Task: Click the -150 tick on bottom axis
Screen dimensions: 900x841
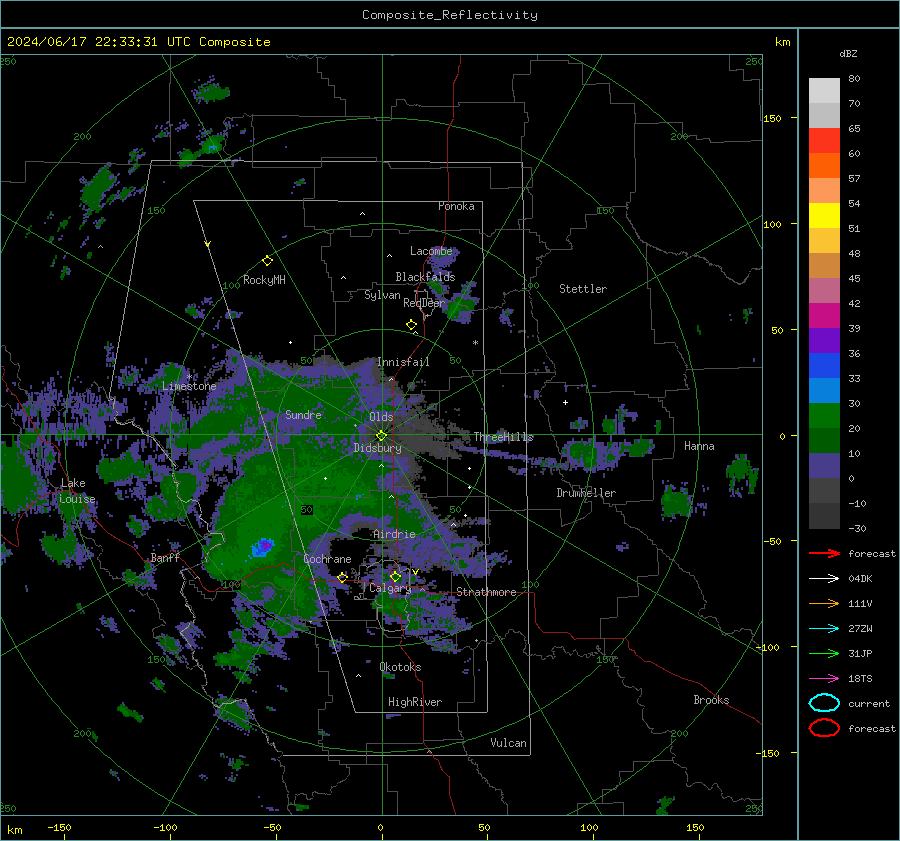Action: pos(59,828)
